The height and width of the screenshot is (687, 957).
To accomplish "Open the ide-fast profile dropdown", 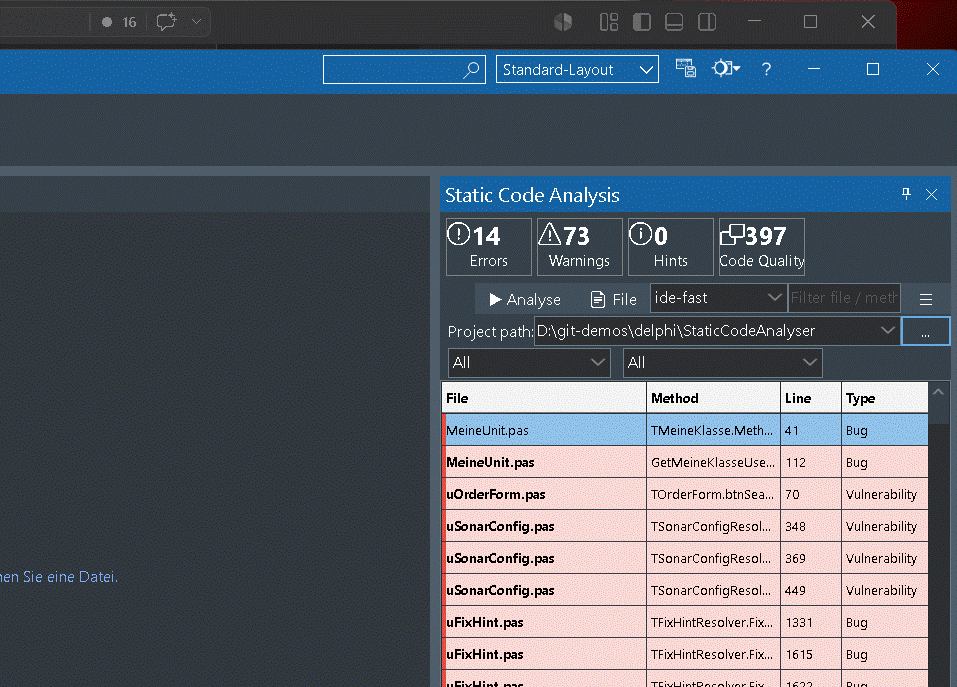I will [718, 298].
